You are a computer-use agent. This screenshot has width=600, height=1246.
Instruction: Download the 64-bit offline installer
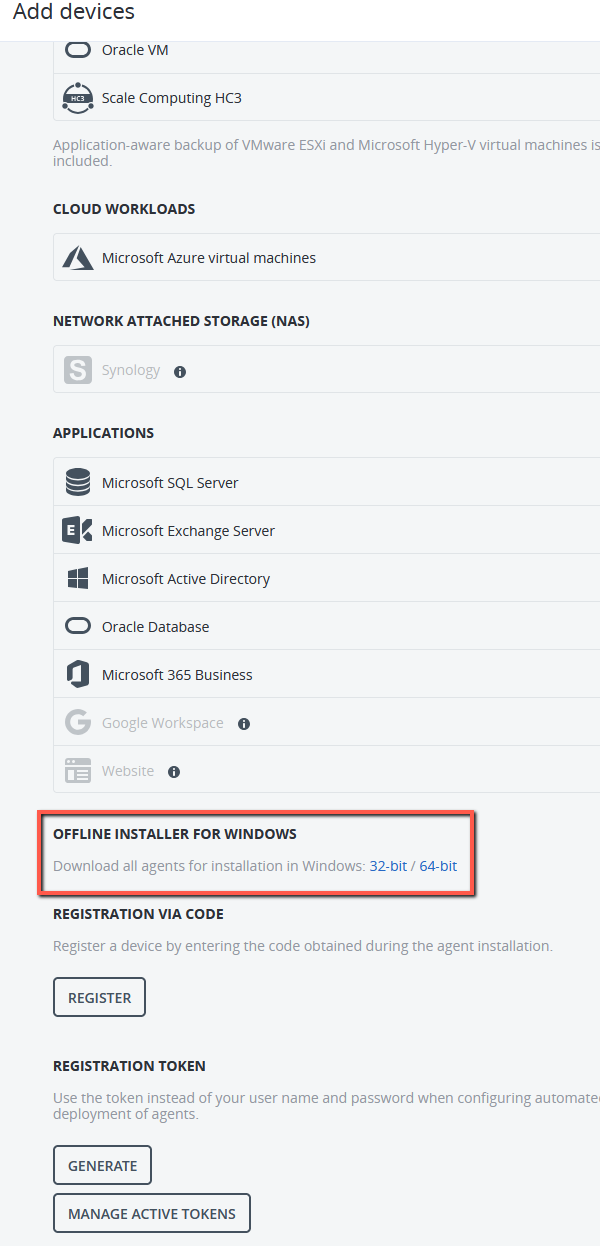[438, 866]
